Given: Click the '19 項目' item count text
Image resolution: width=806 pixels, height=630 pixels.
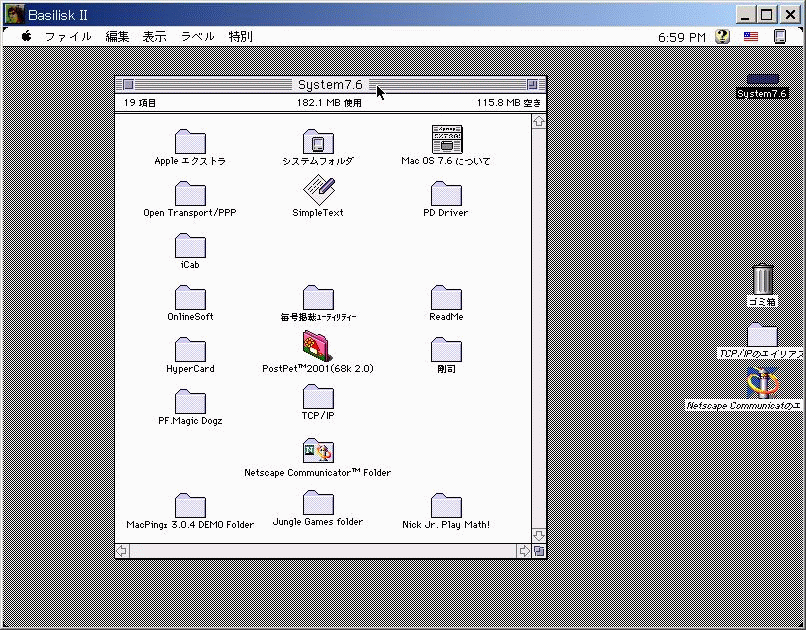Looking at the screenshot, I should (x=140, y=103).
